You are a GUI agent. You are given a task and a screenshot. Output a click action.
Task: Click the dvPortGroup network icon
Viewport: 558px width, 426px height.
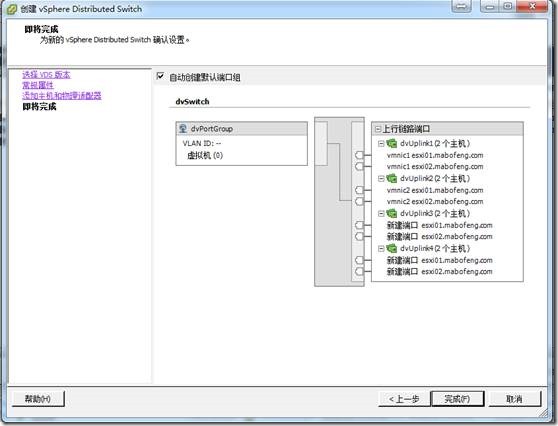pyautogui.click(x=183, y=128)
